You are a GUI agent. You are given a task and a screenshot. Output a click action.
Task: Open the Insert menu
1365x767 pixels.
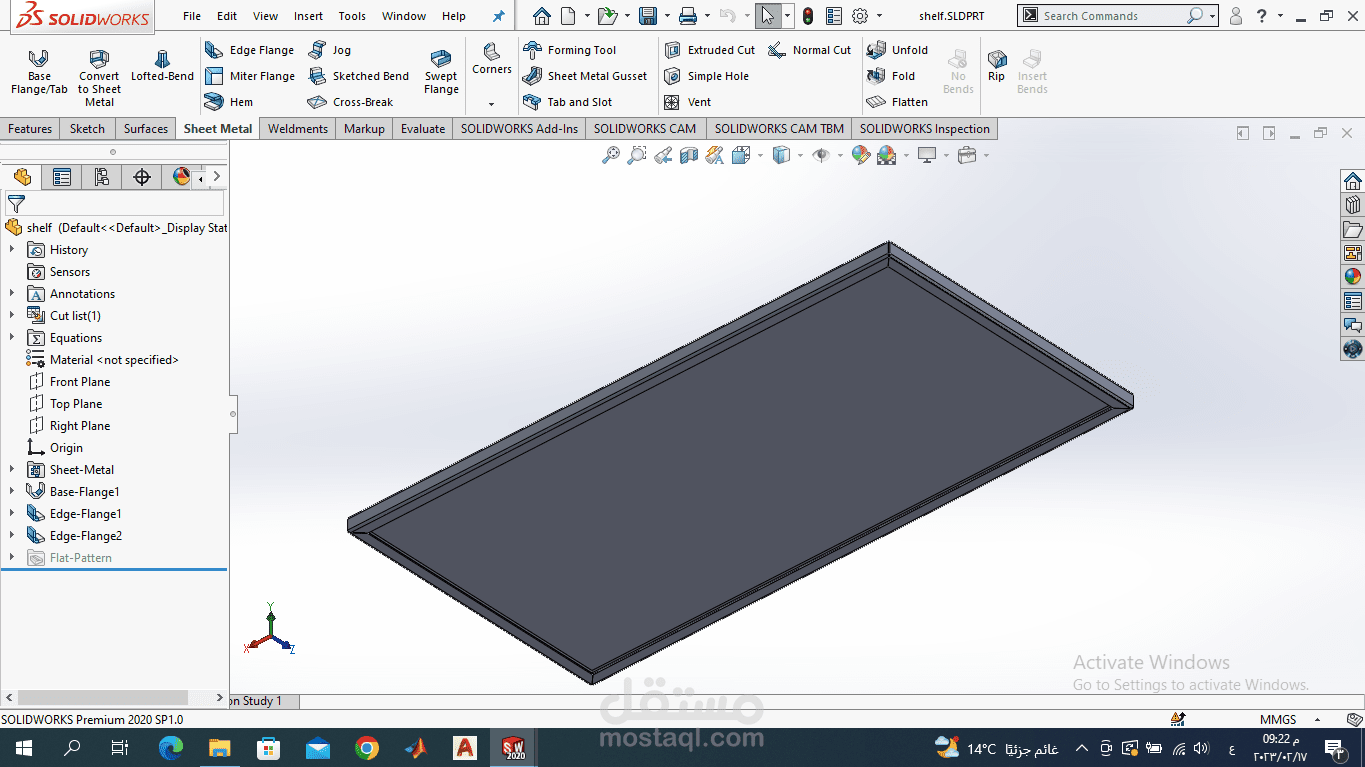308,16
